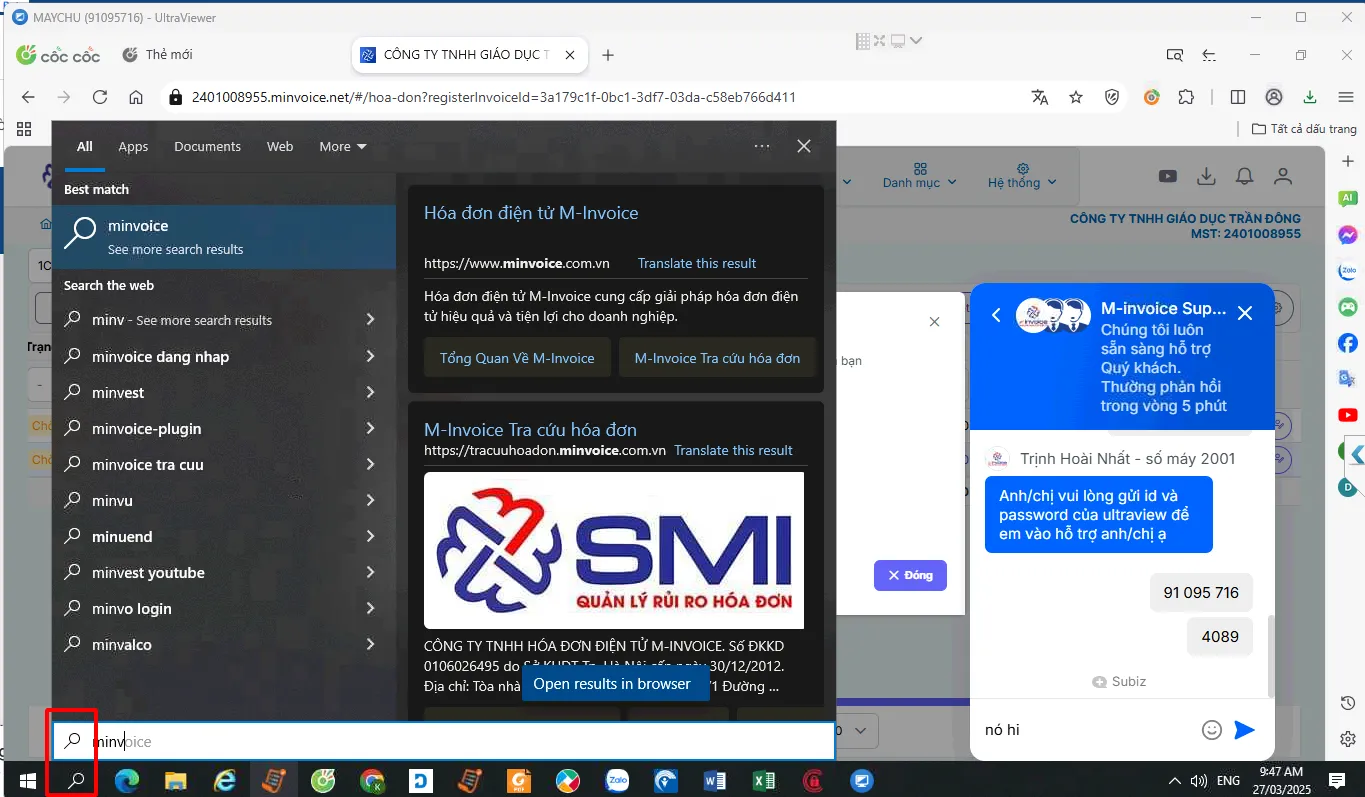The image size is (1365, 797).
Task: Click the browser address bar URL
Action: pos(494,97)
